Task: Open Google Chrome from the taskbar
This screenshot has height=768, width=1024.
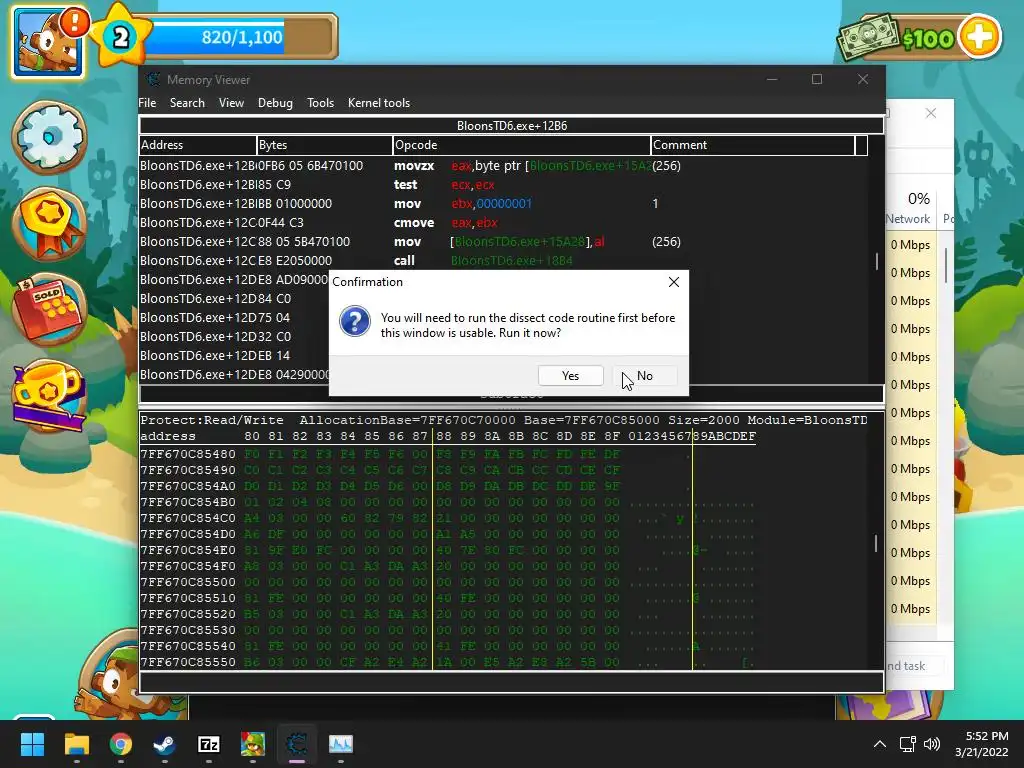Action: coord(121,744)
